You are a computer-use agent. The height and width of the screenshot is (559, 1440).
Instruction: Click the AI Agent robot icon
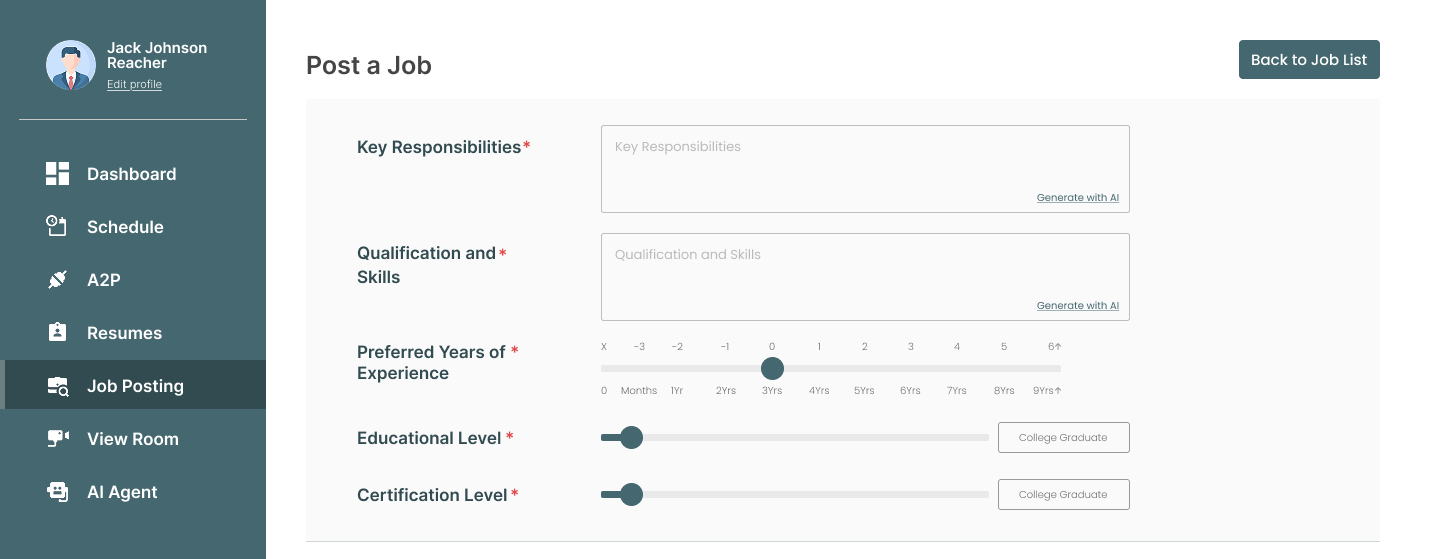pos(57,492)
